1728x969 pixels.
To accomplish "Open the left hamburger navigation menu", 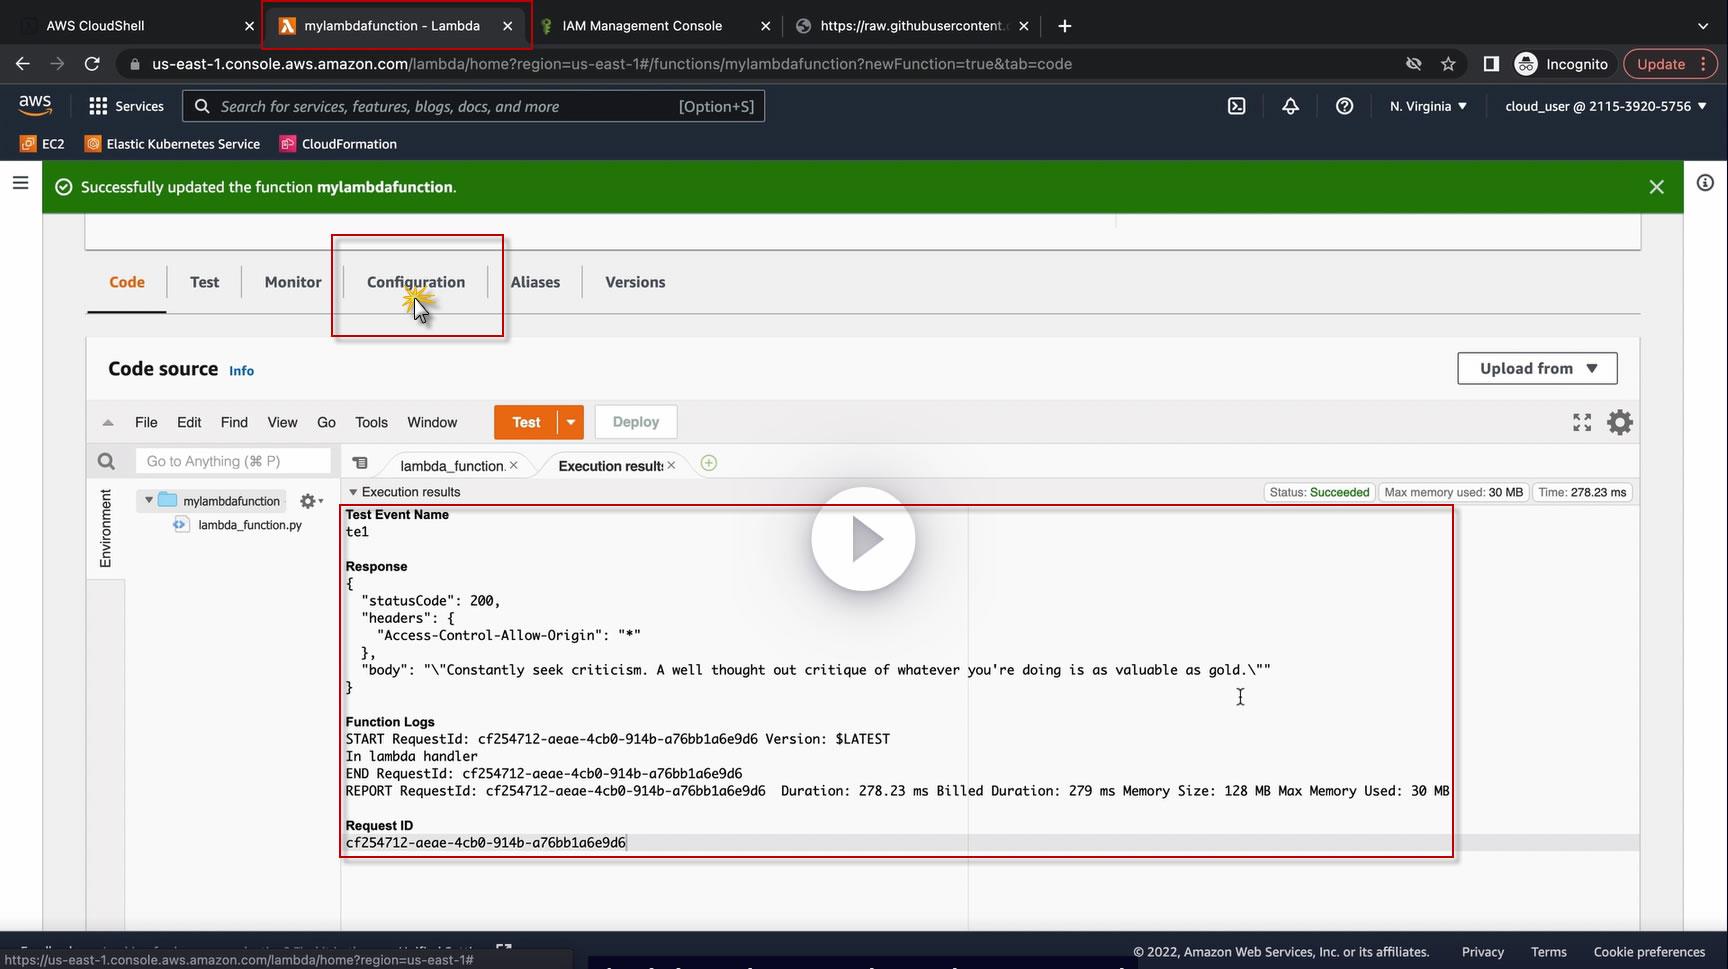I will pos(20,183).
